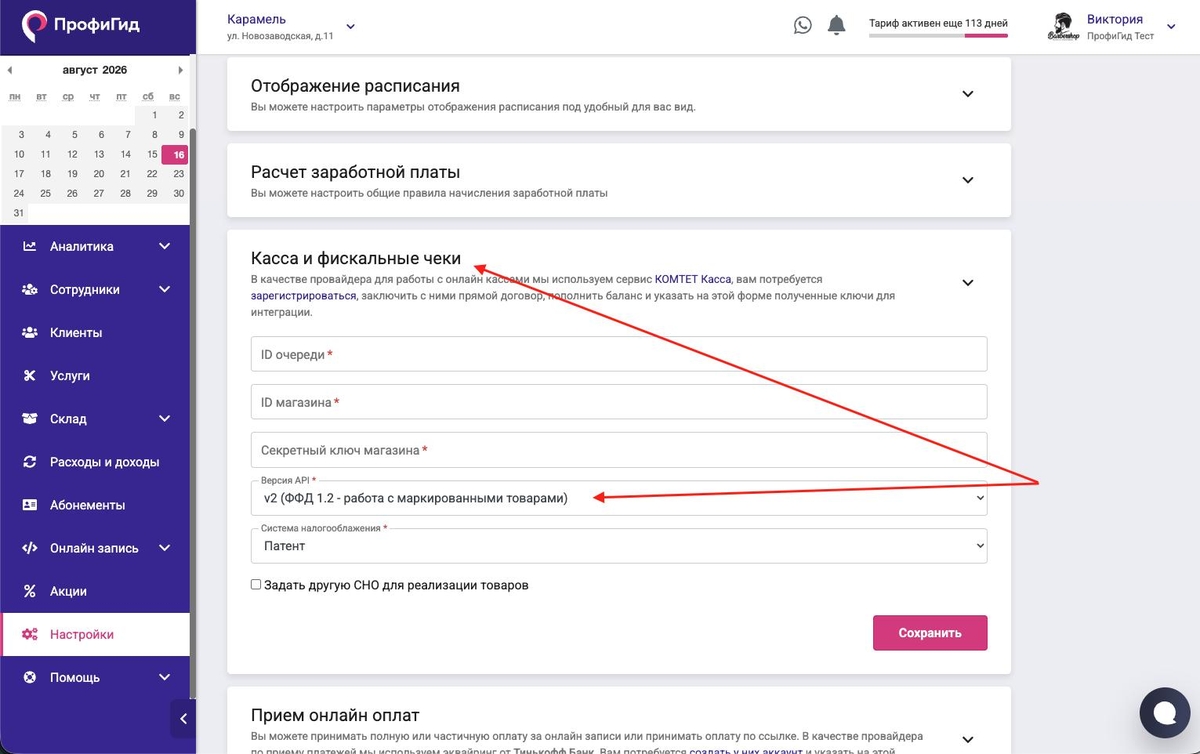Go to previous month in calendar
The image size is (1200, 754).
click(x=10, y=70)
